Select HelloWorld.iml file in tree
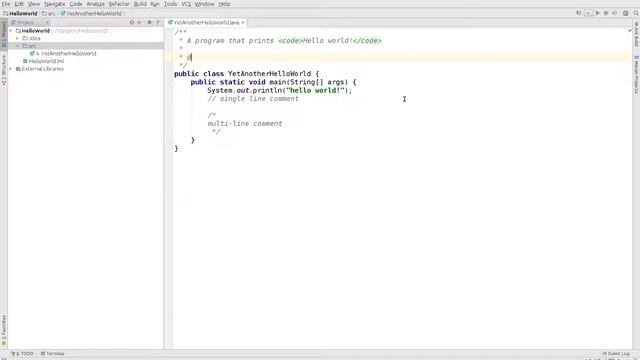Viewport: 640px width, 360px height. point(43,61)
